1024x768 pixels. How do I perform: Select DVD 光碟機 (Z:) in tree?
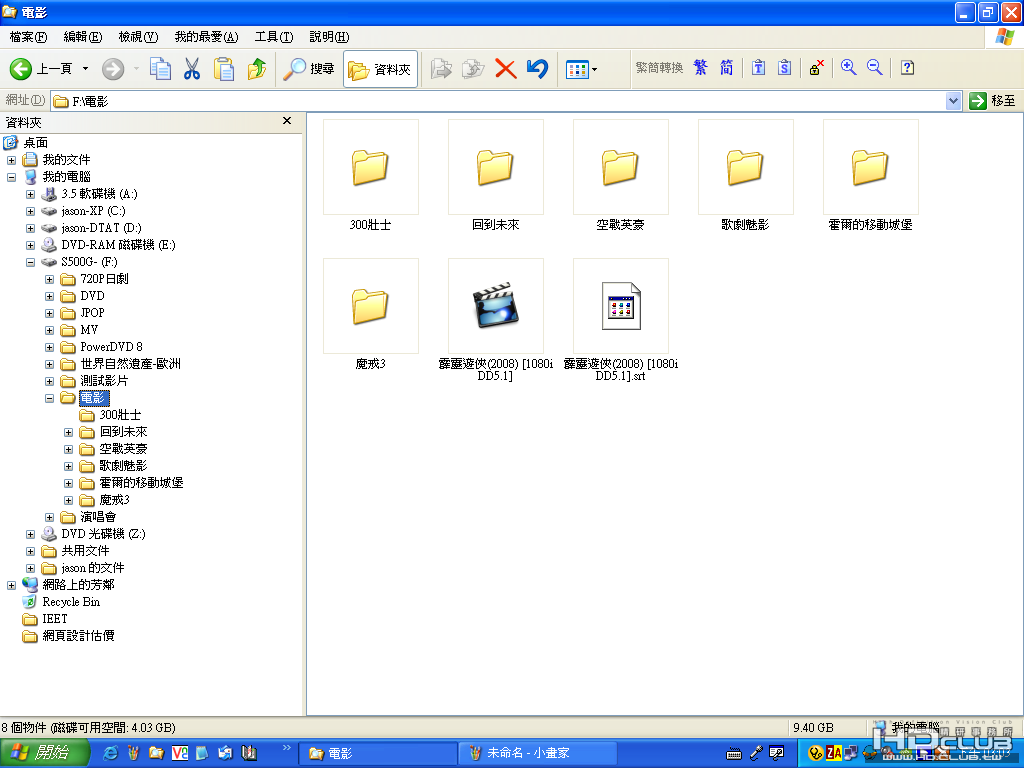(x=103, y=534)
